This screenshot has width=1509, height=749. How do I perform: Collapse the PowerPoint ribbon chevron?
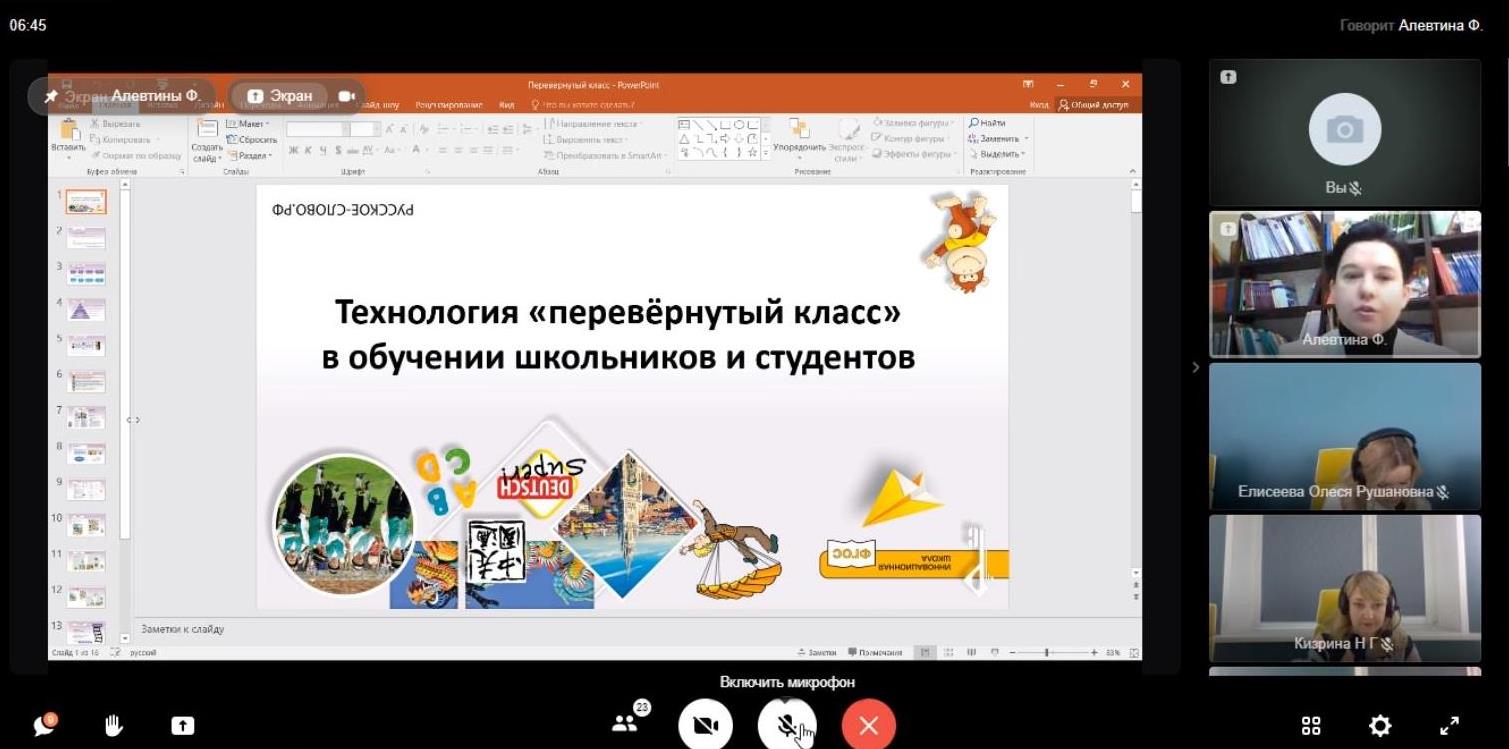tap(1133, 172)
